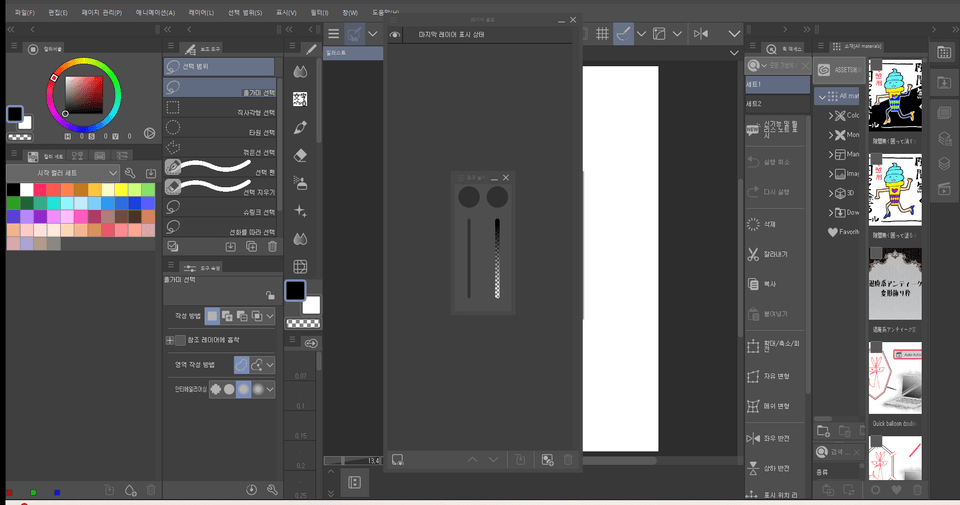Select the 직사각형 선택 rectangle selection tool
The height and width of the screenshot is (505, 960).
(x=220, y=107)
